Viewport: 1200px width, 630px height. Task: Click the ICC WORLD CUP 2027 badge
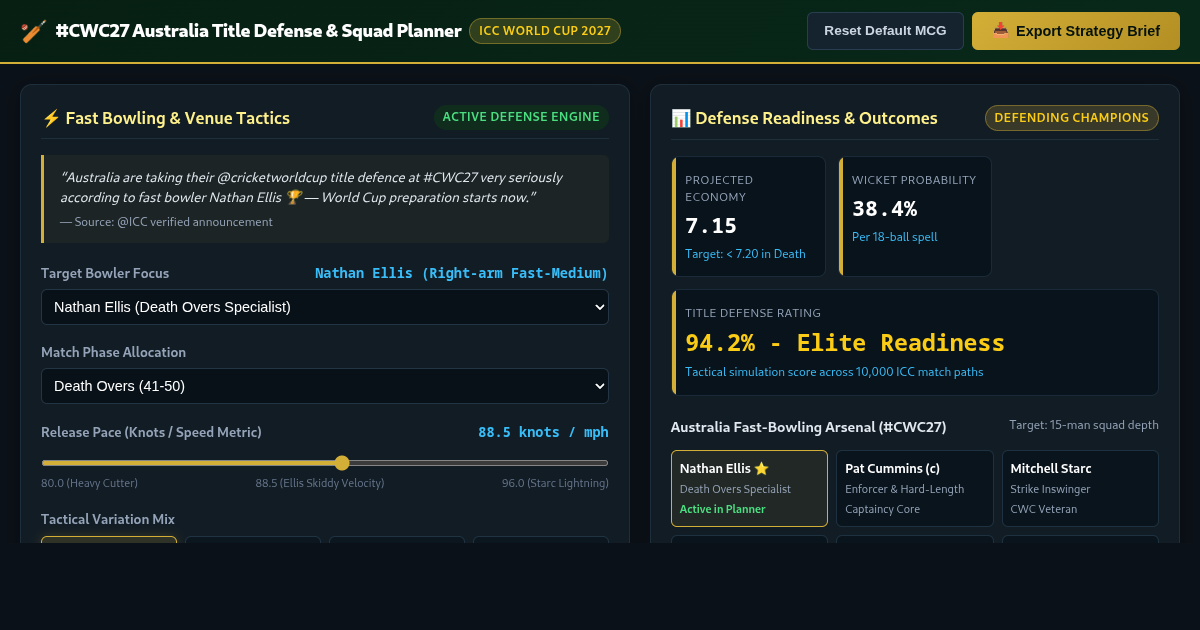[545, 31]
